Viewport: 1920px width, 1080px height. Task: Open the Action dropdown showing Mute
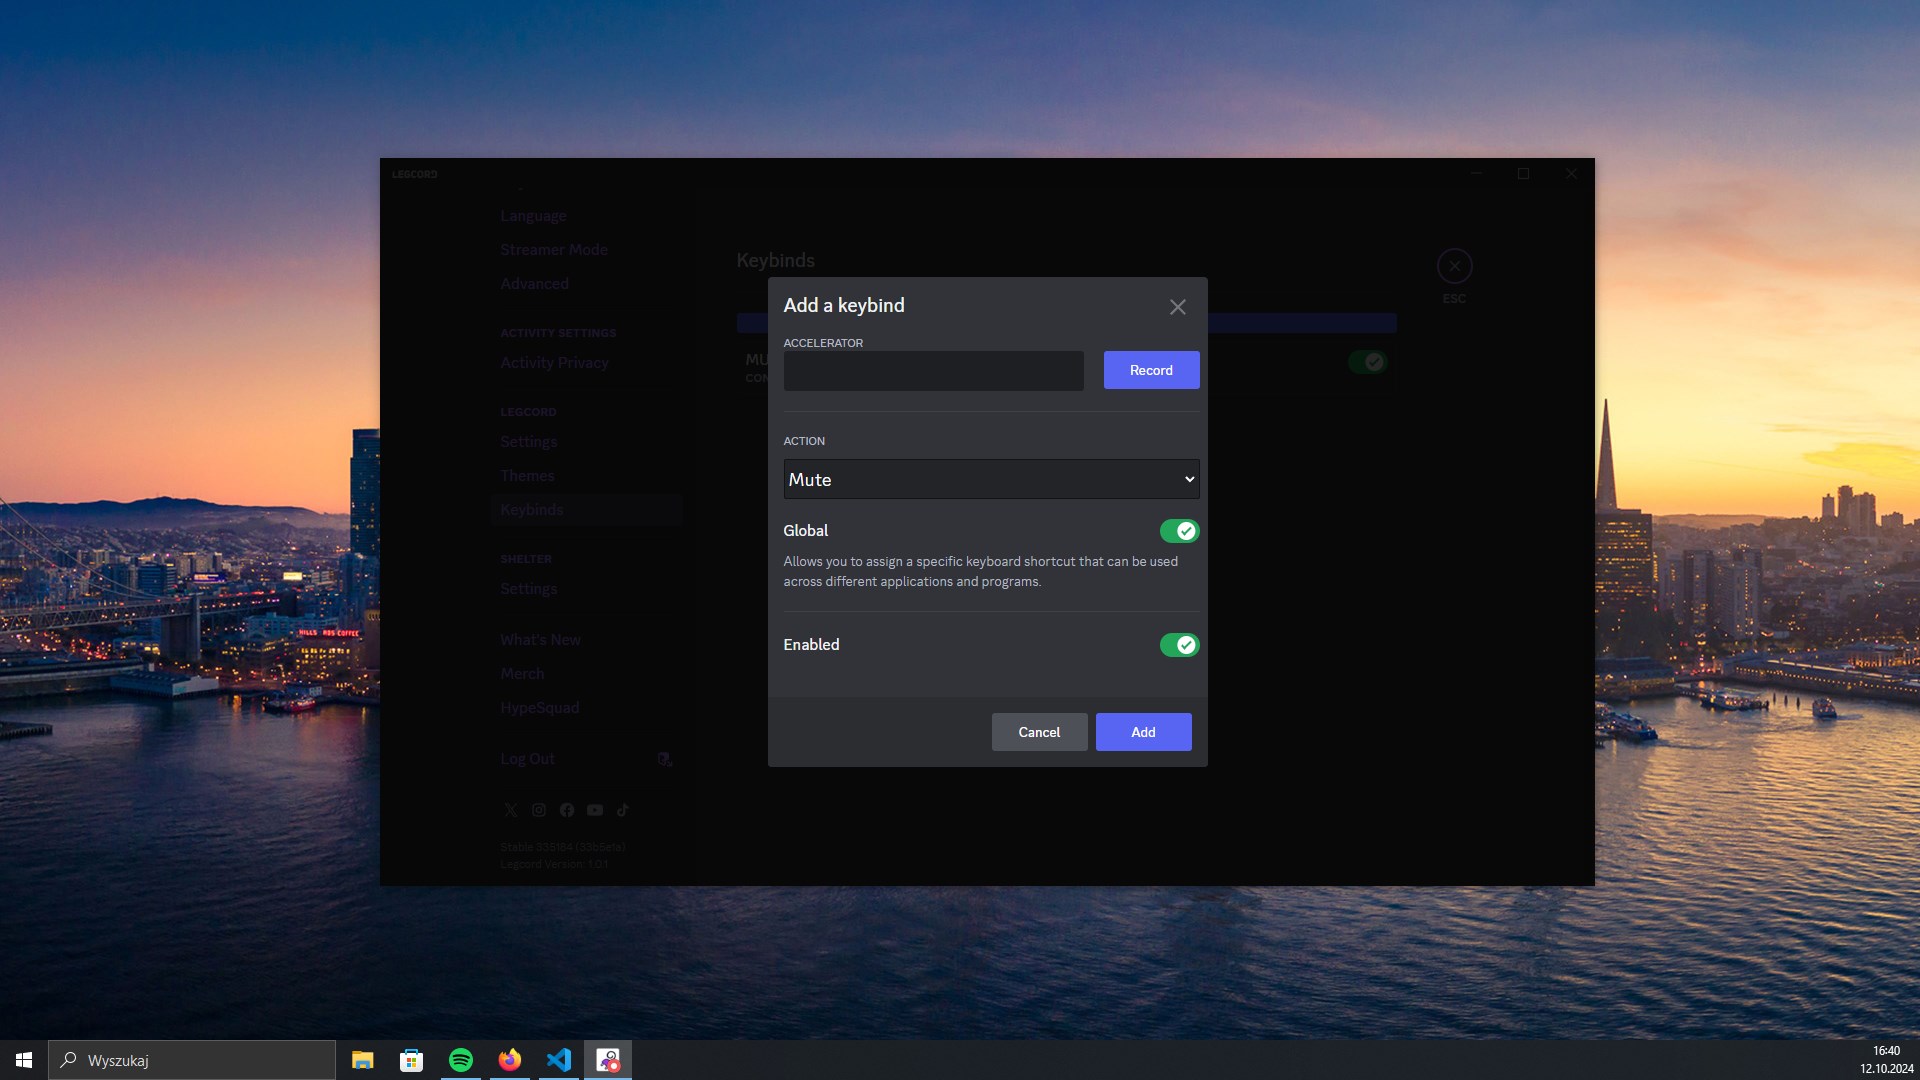point(990,479)
